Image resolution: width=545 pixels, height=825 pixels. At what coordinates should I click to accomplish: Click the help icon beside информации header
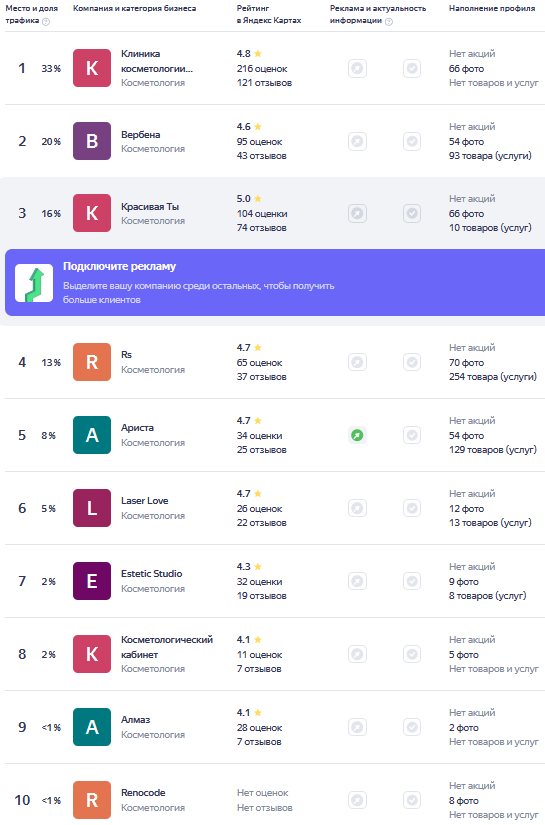(x=389, y=22)
